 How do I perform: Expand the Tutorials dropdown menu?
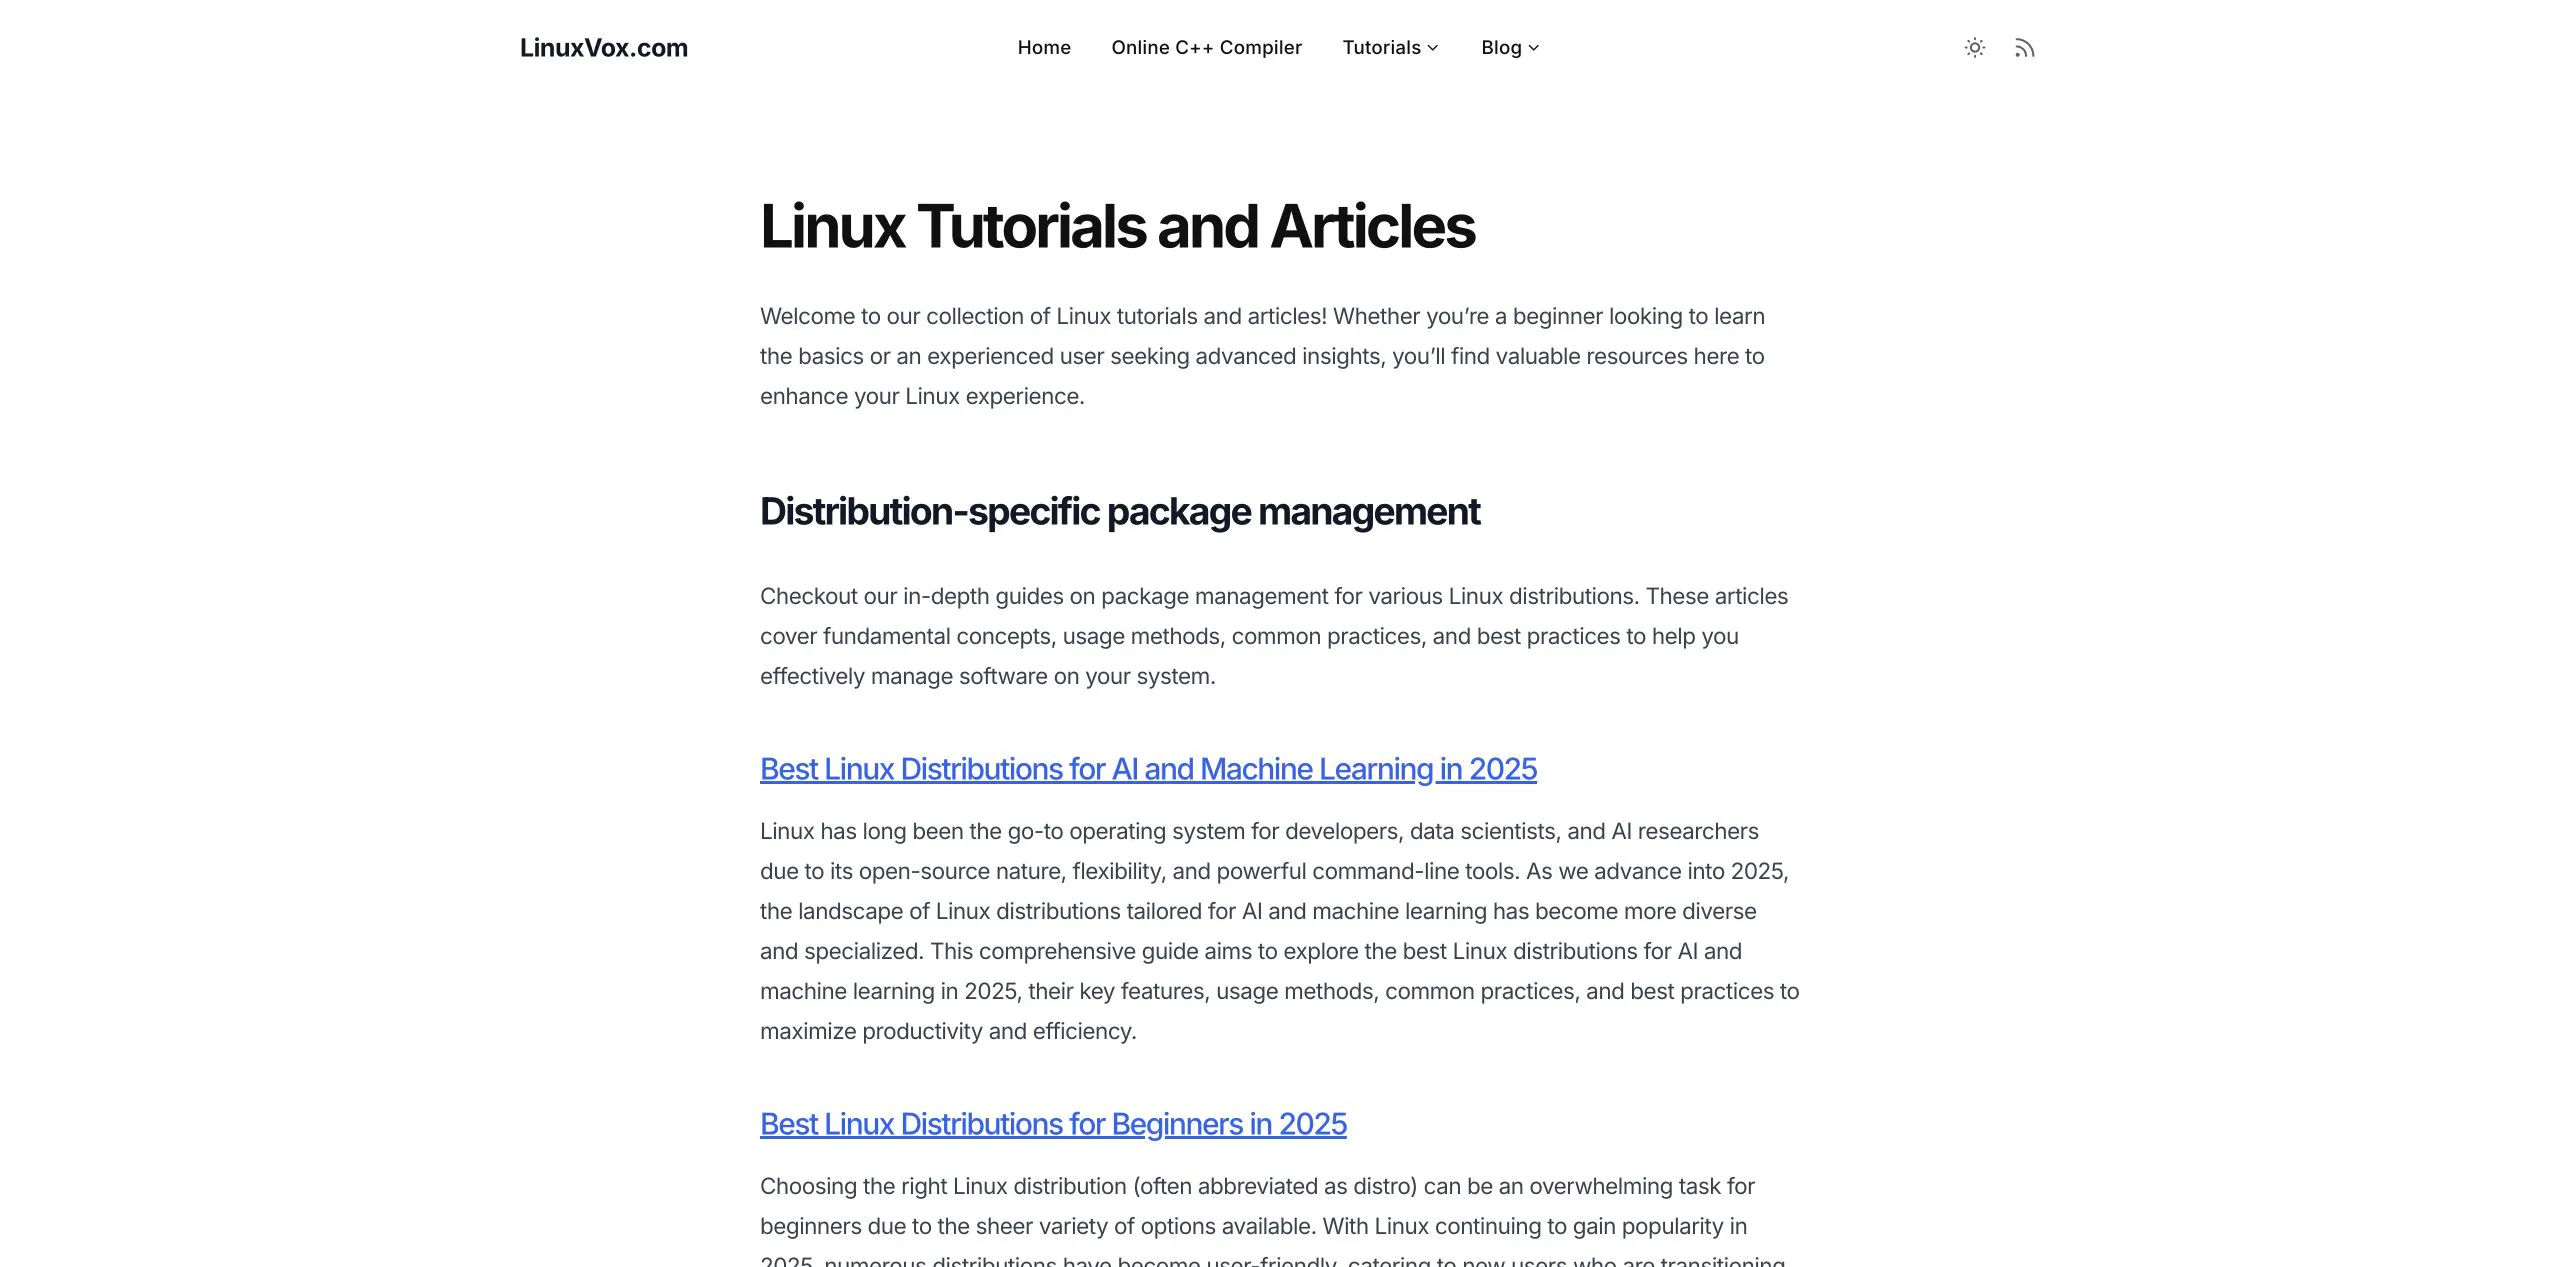[1390, 48]
